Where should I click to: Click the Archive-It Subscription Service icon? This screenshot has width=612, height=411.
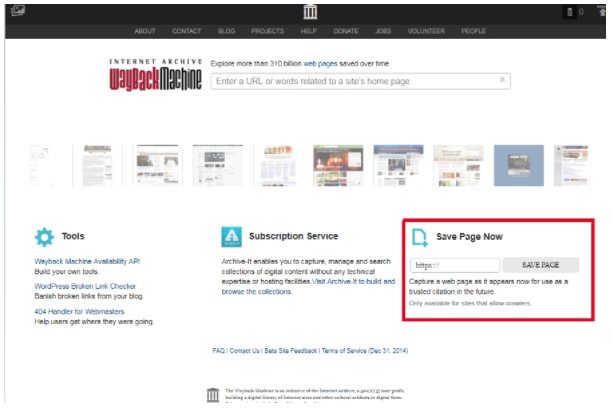[x=231, y=237]
